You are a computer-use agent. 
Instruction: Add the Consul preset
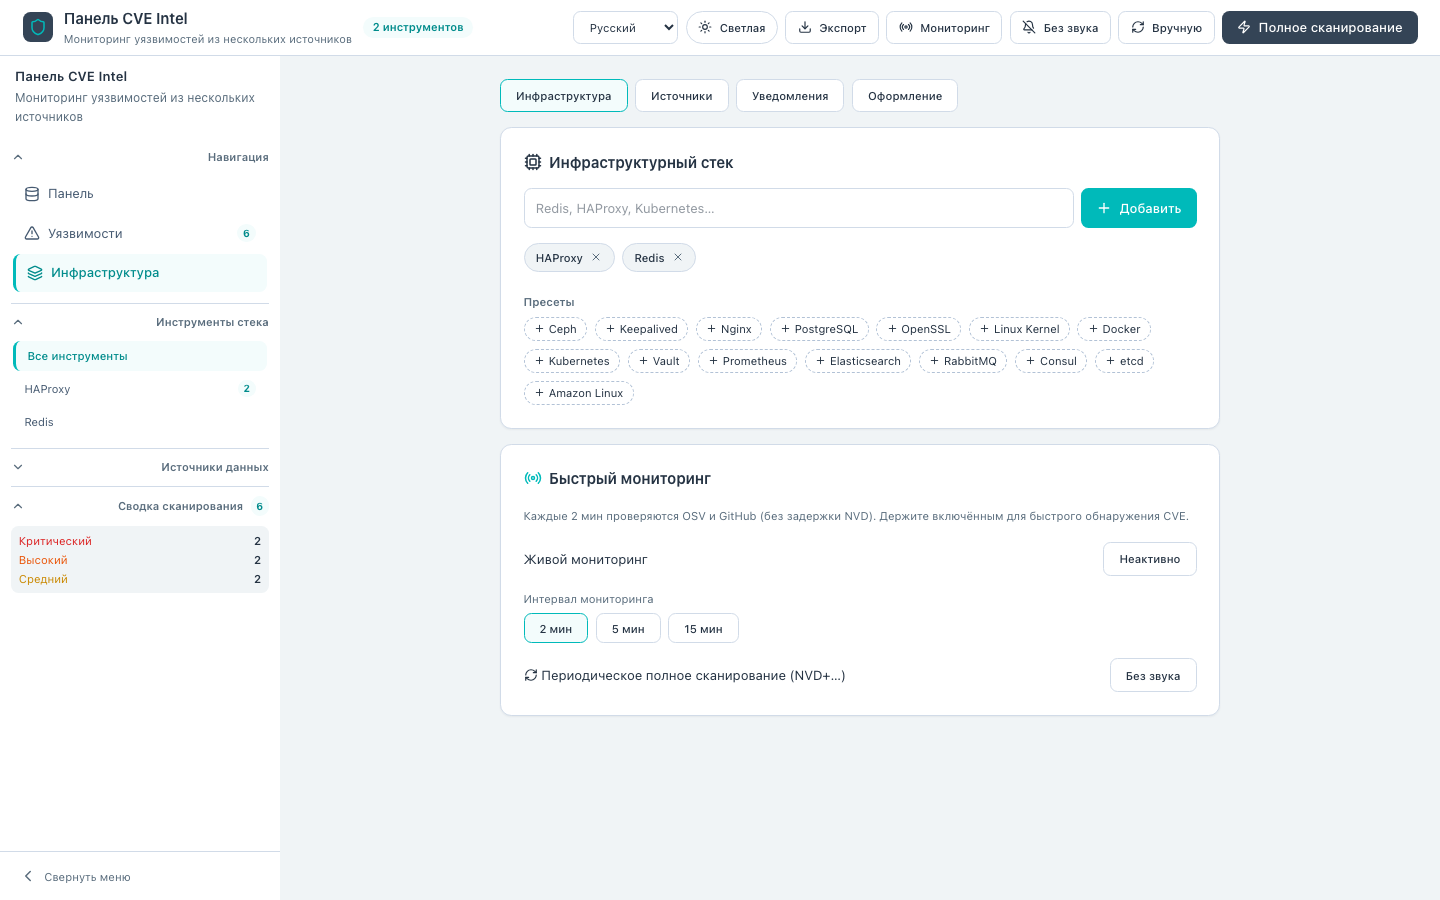(1051, 361)
